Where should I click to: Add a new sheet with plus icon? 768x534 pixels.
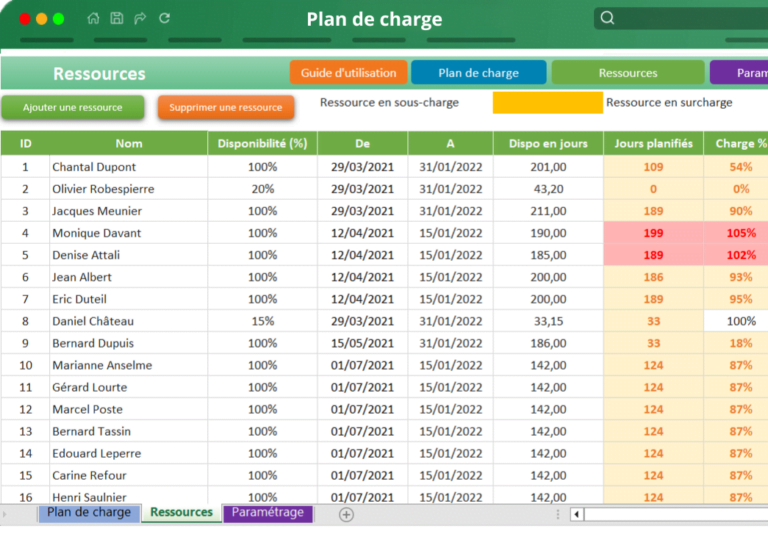coord(346,514)
